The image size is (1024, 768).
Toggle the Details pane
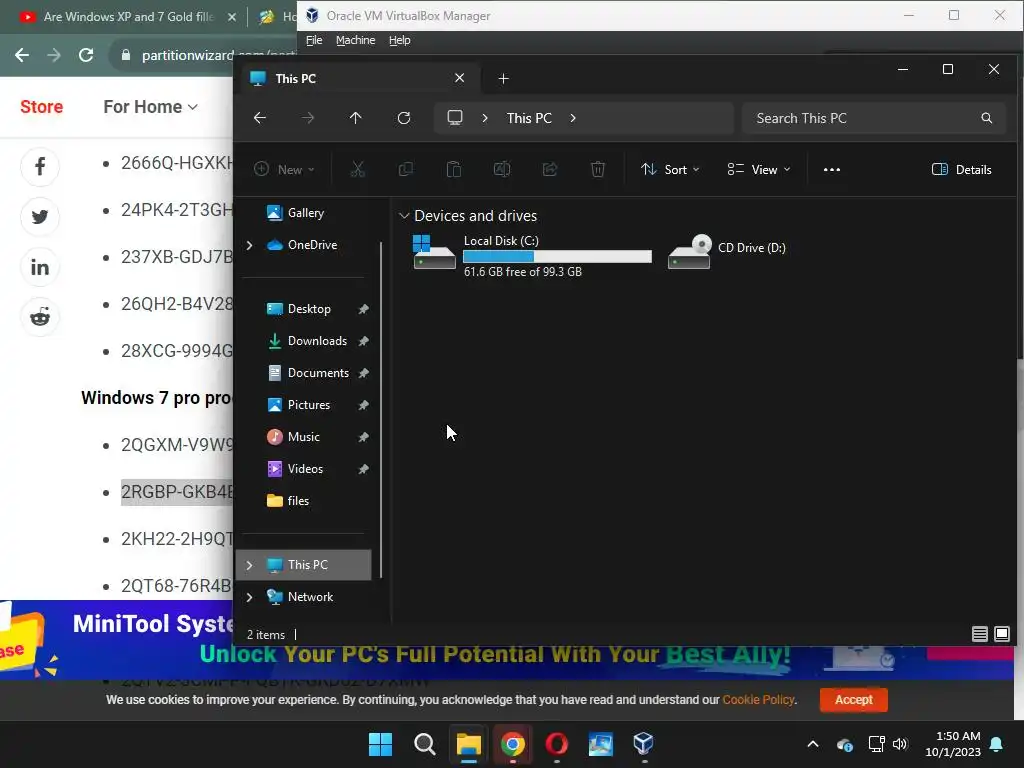pos(961,170)
